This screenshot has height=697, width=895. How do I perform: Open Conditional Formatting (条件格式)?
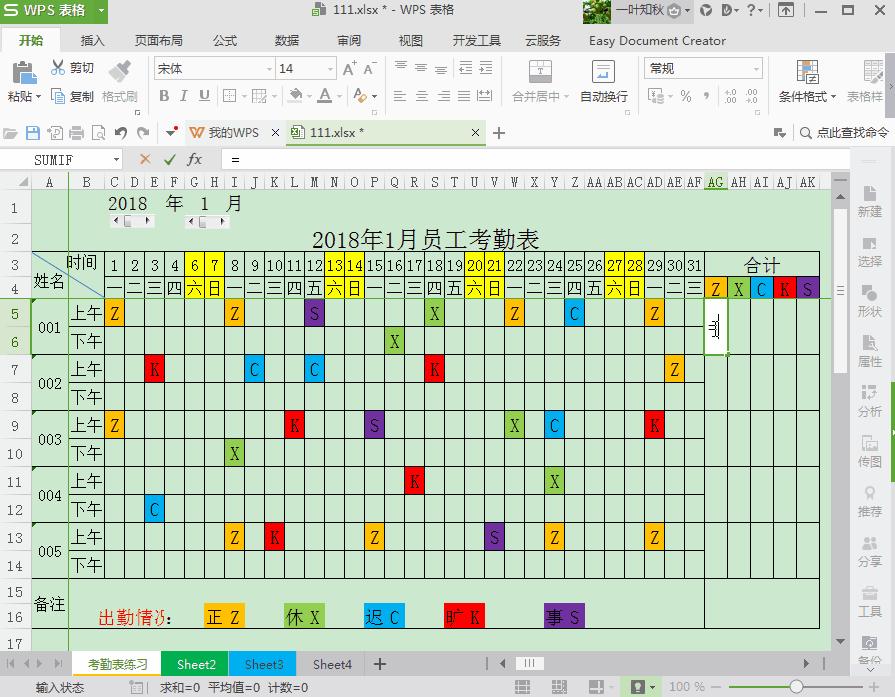(807, 72)
